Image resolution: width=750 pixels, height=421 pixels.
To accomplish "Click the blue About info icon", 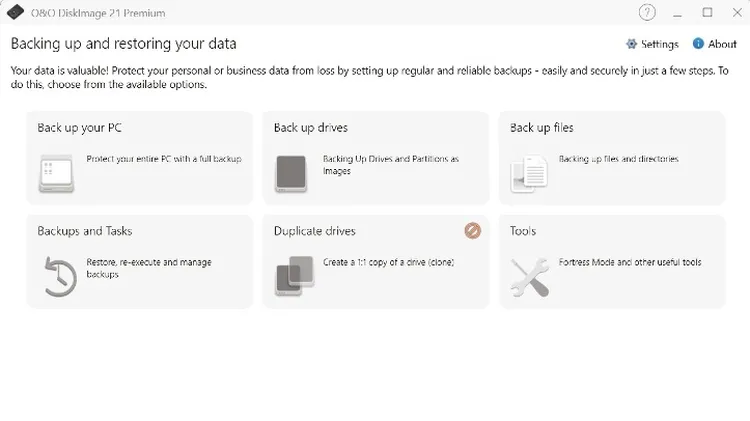I will [x=698, y=44].
